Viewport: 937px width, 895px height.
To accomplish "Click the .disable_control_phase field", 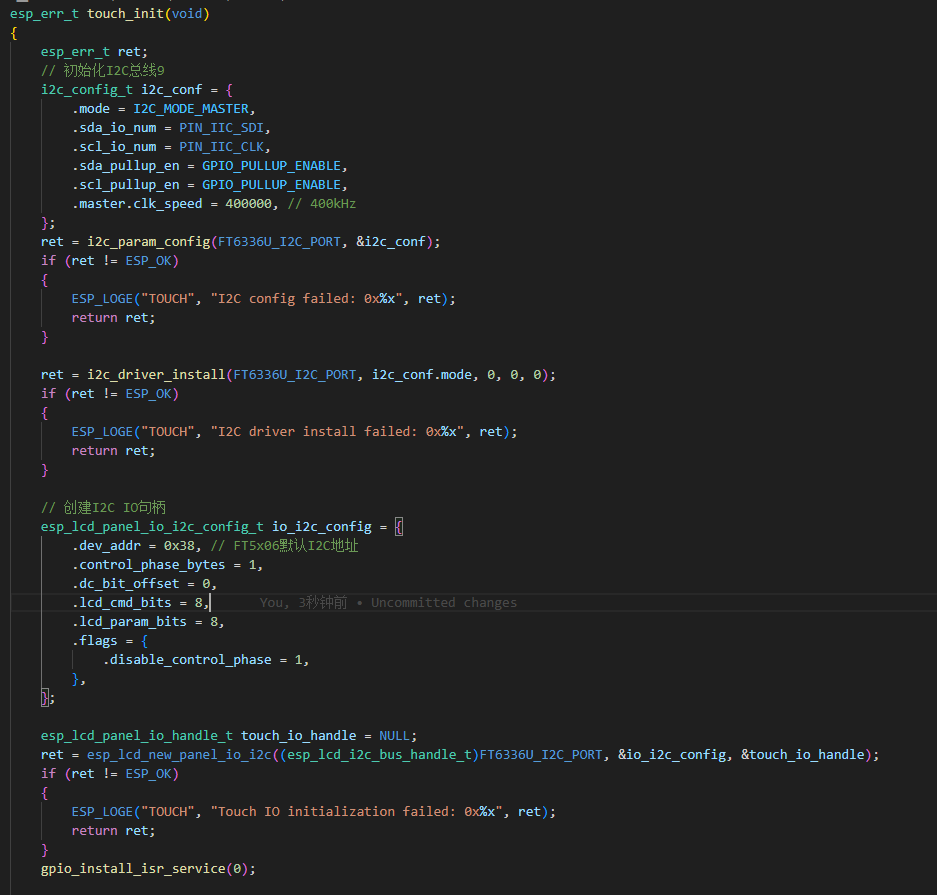I will click(187, 660).
